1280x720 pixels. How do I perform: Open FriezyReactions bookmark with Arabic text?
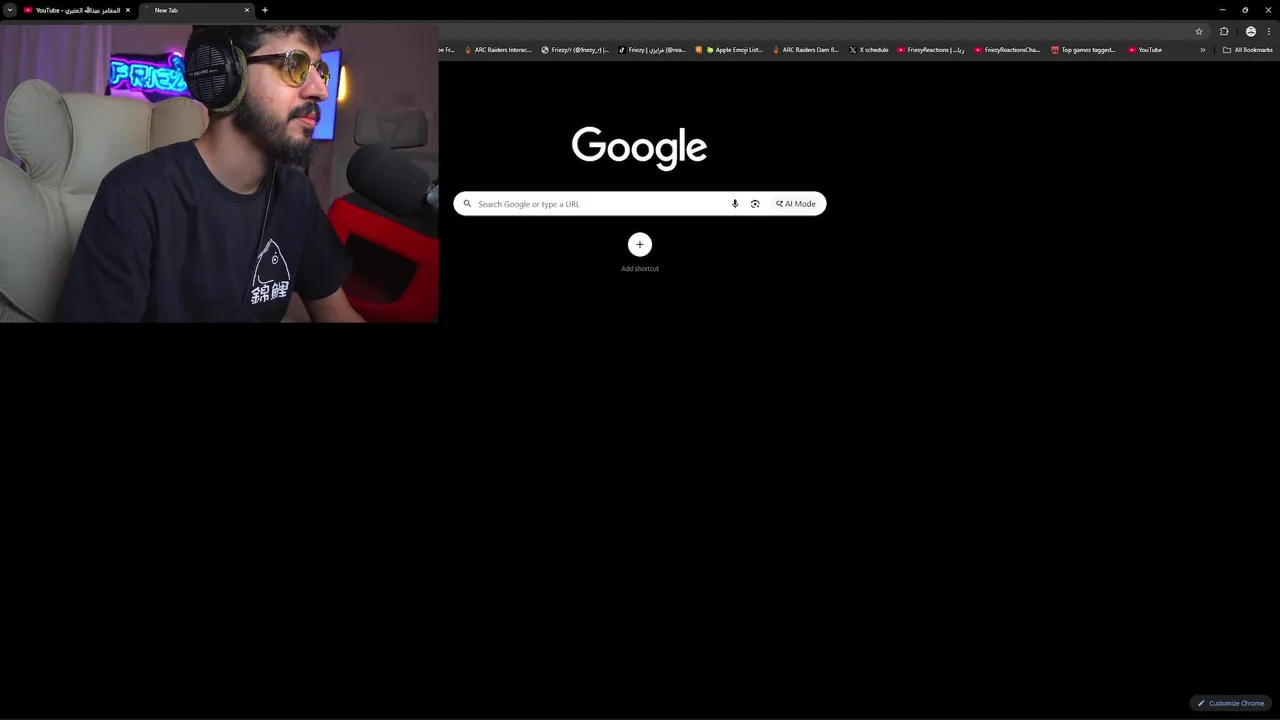pos(931,50)
